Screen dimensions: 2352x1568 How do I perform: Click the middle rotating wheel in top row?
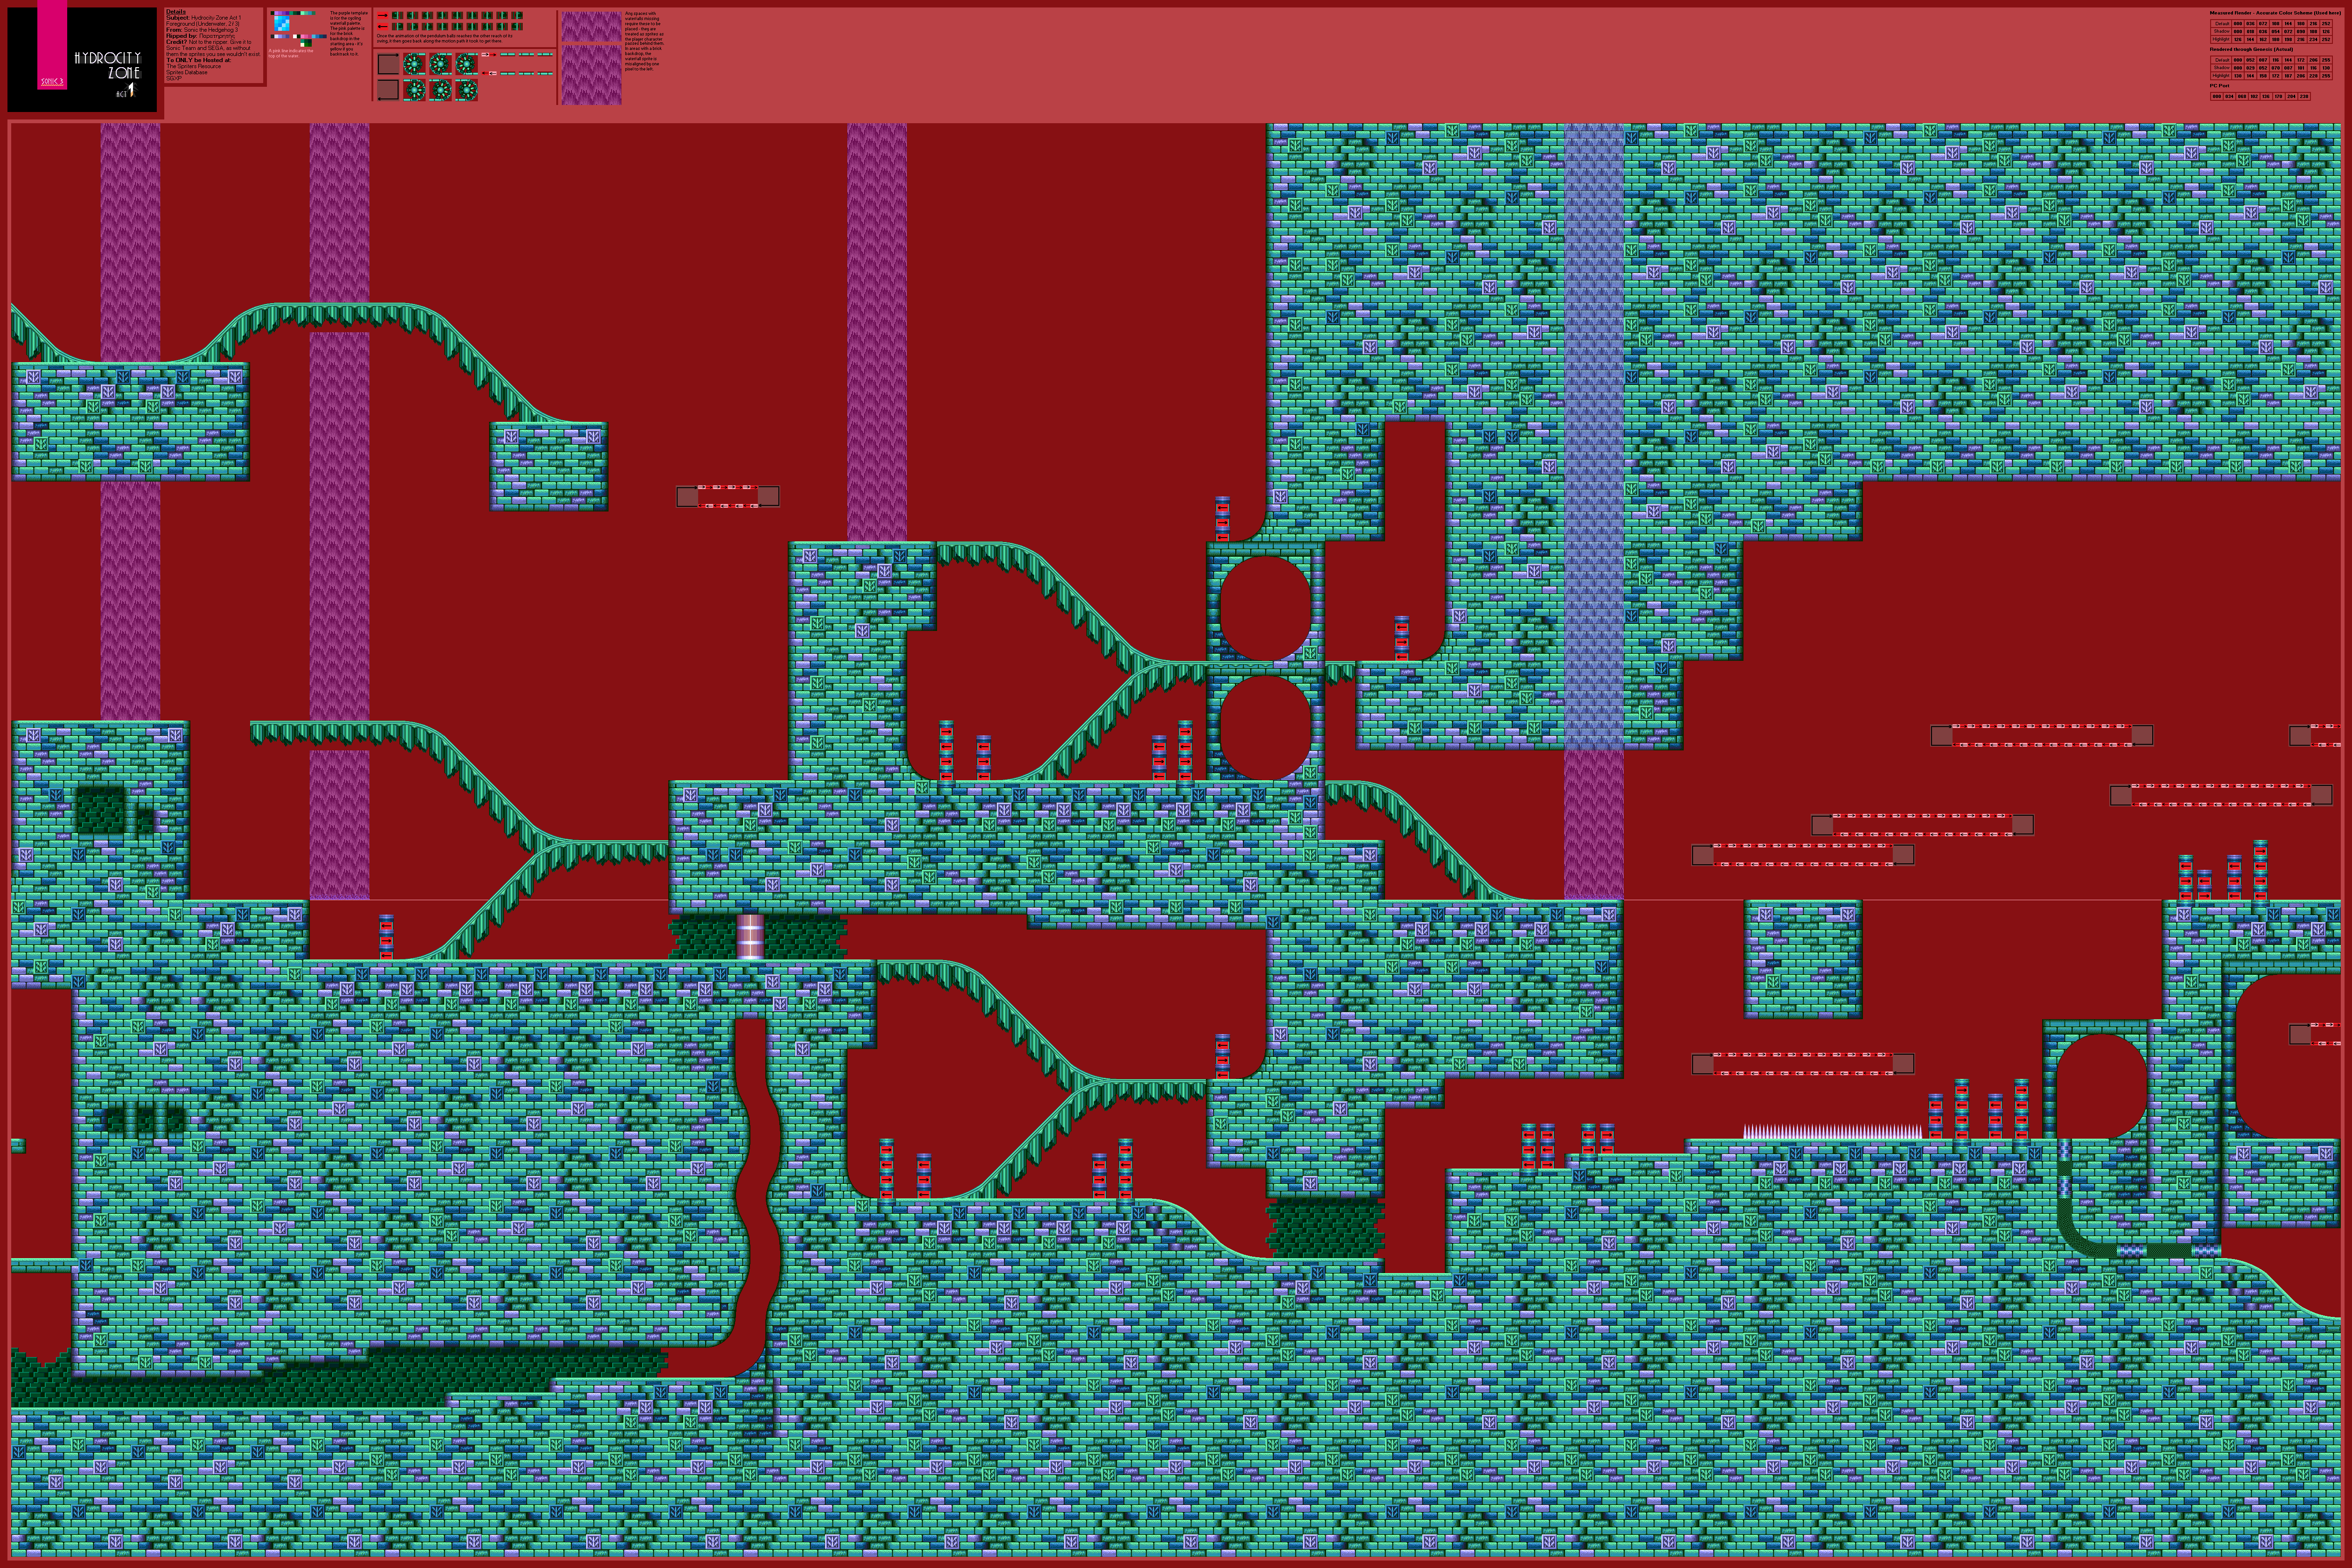(x=441, y=64)
